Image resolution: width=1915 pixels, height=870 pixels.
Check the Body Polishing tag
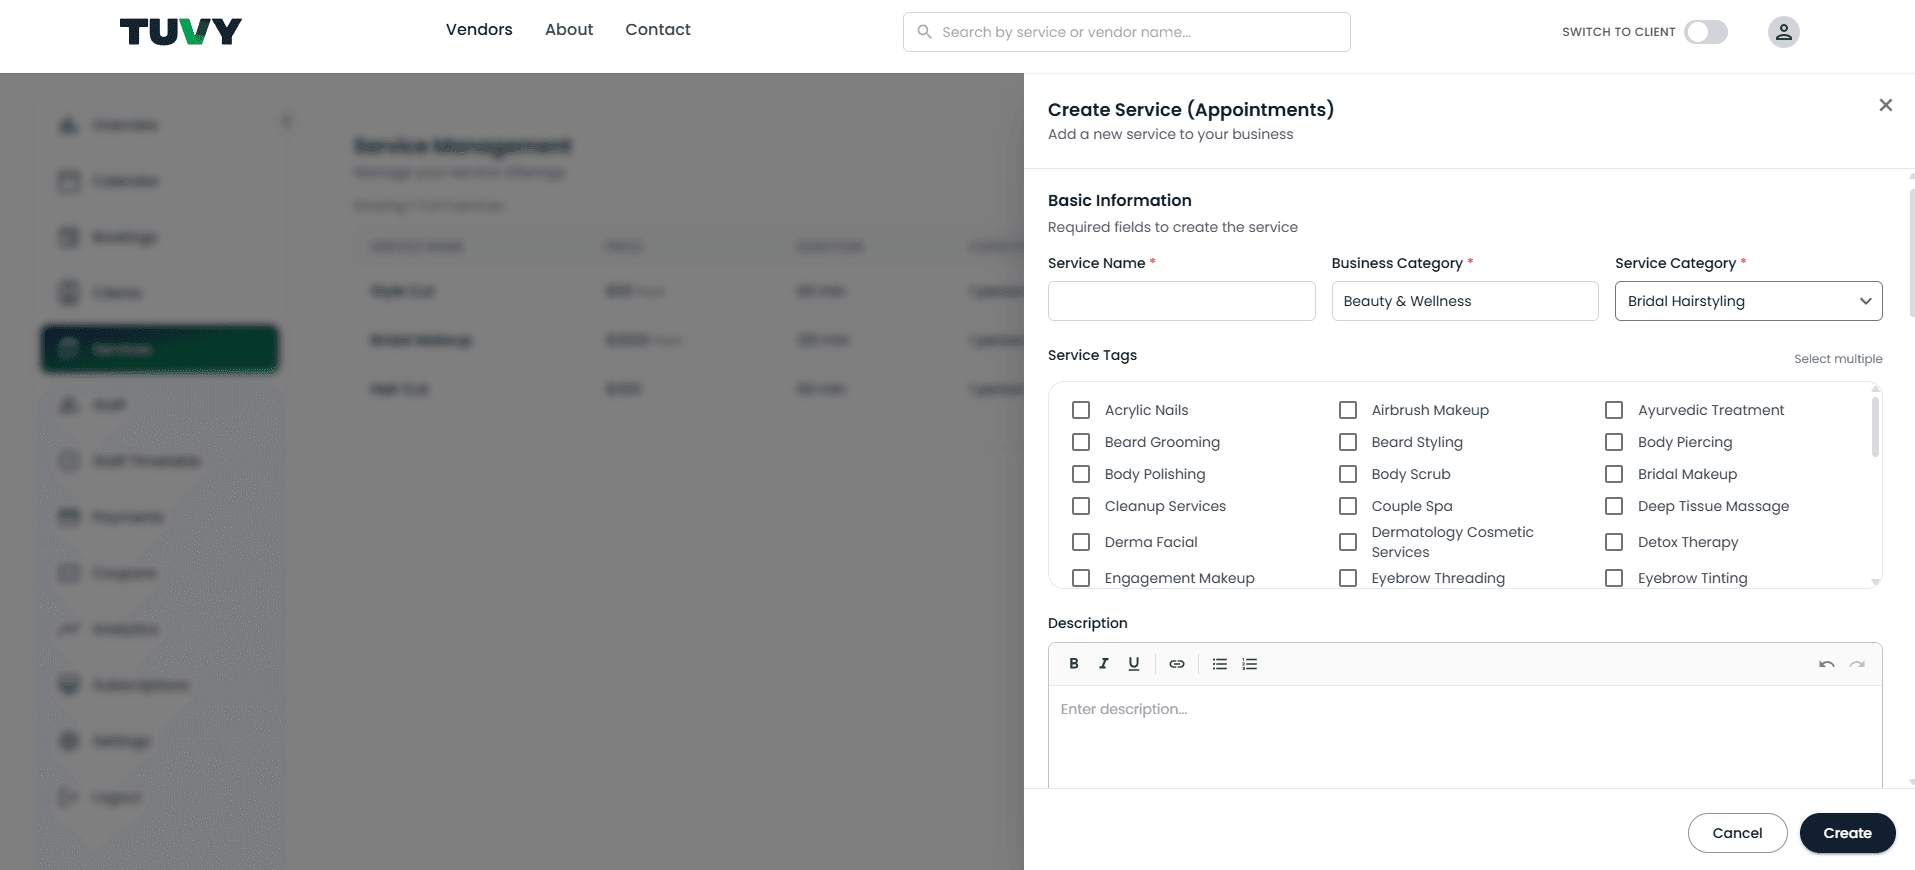pos(1081,474)
